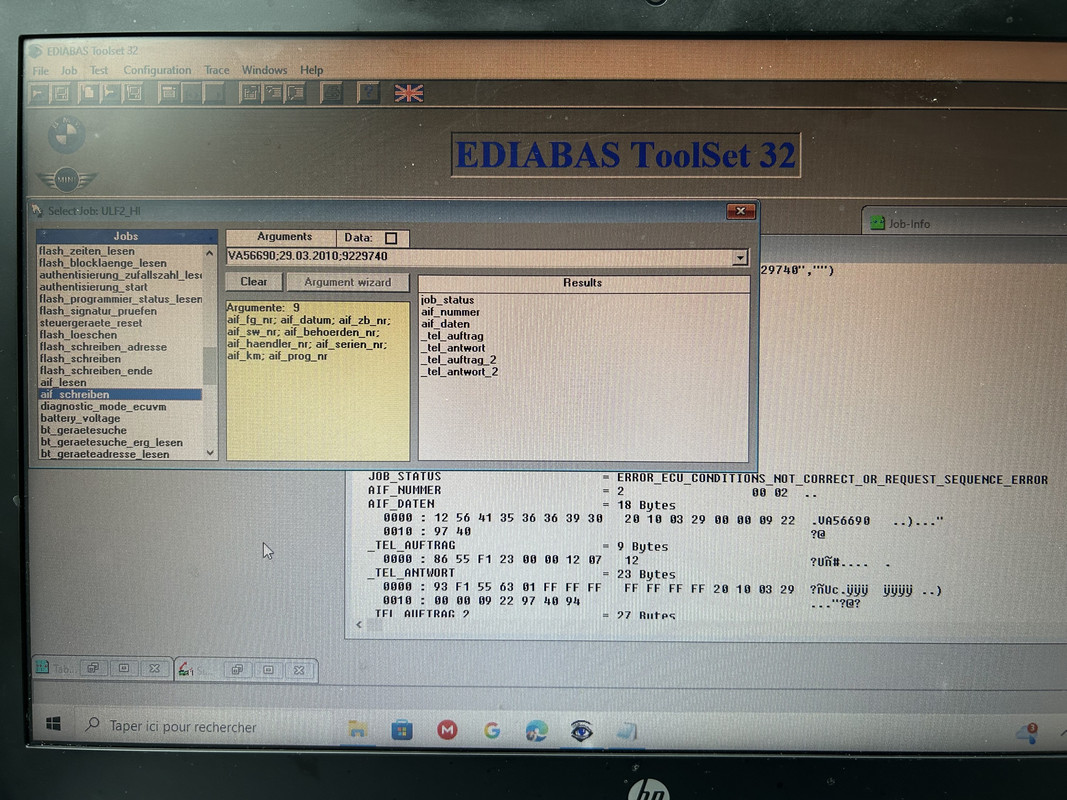Launch Microsoft Edge from the taskbar

pos(536,731)
